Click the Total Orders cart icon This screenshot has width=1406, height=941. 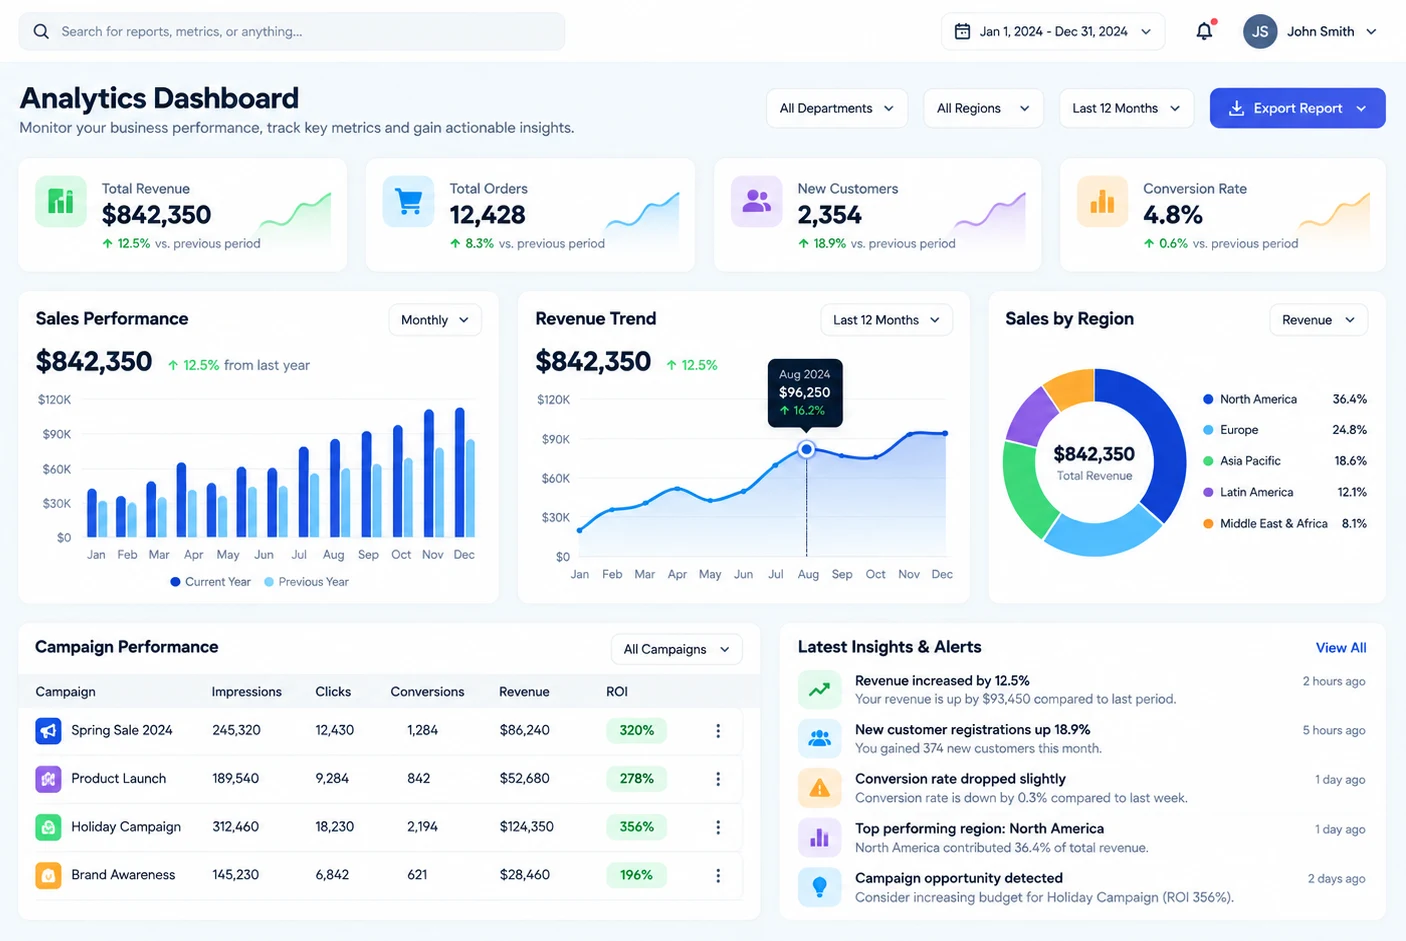tap(408, 201)
